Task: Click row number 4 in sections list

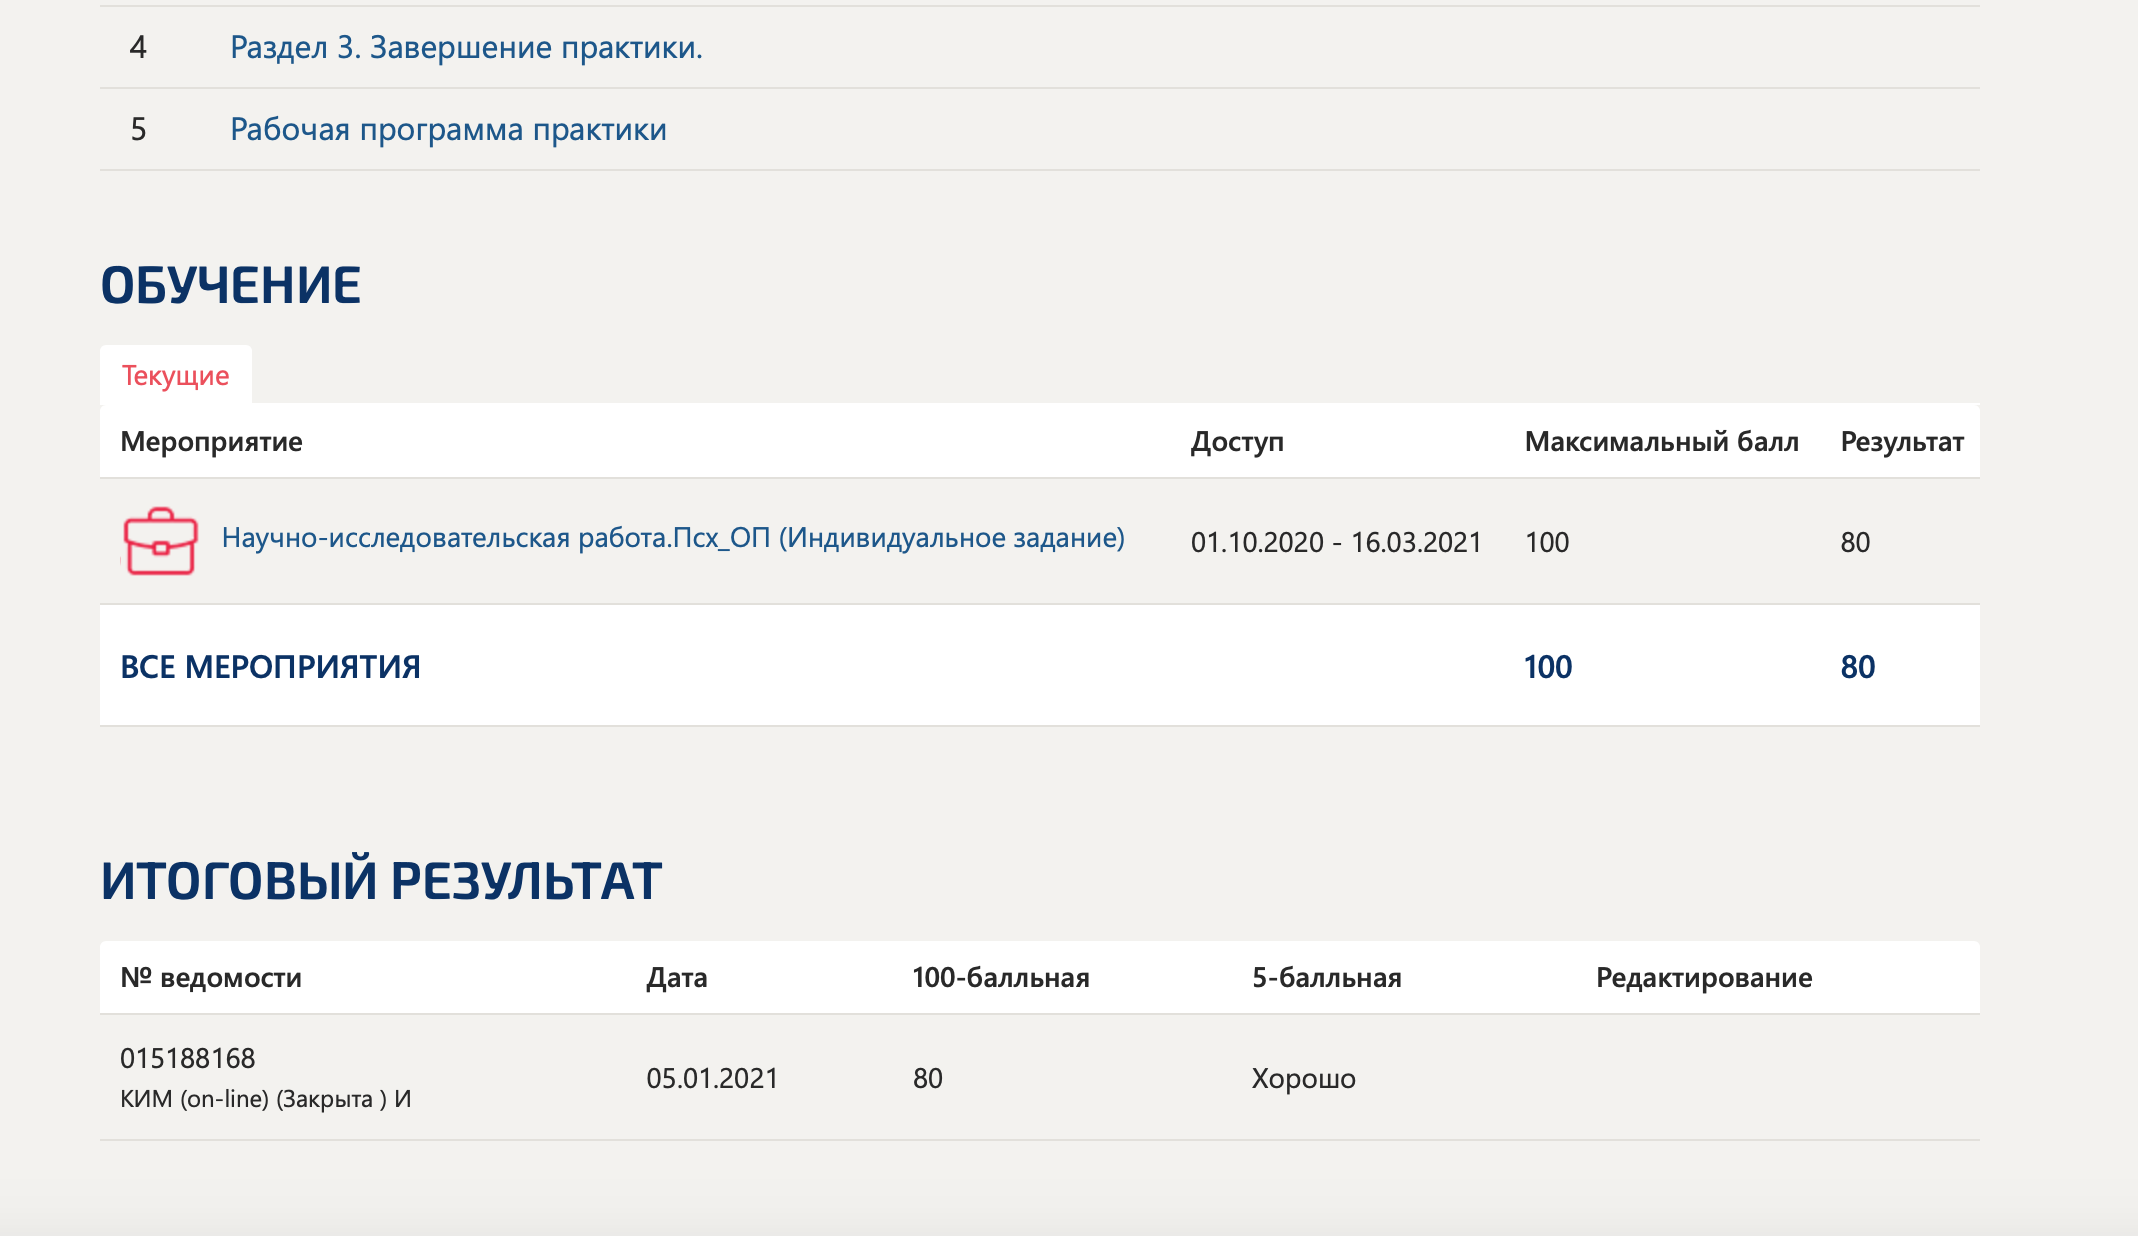Action: (138, 47)
